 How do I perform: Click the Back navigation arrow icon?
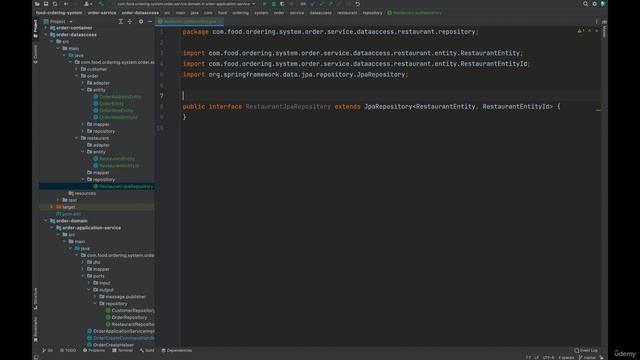(x=66, y=4)
